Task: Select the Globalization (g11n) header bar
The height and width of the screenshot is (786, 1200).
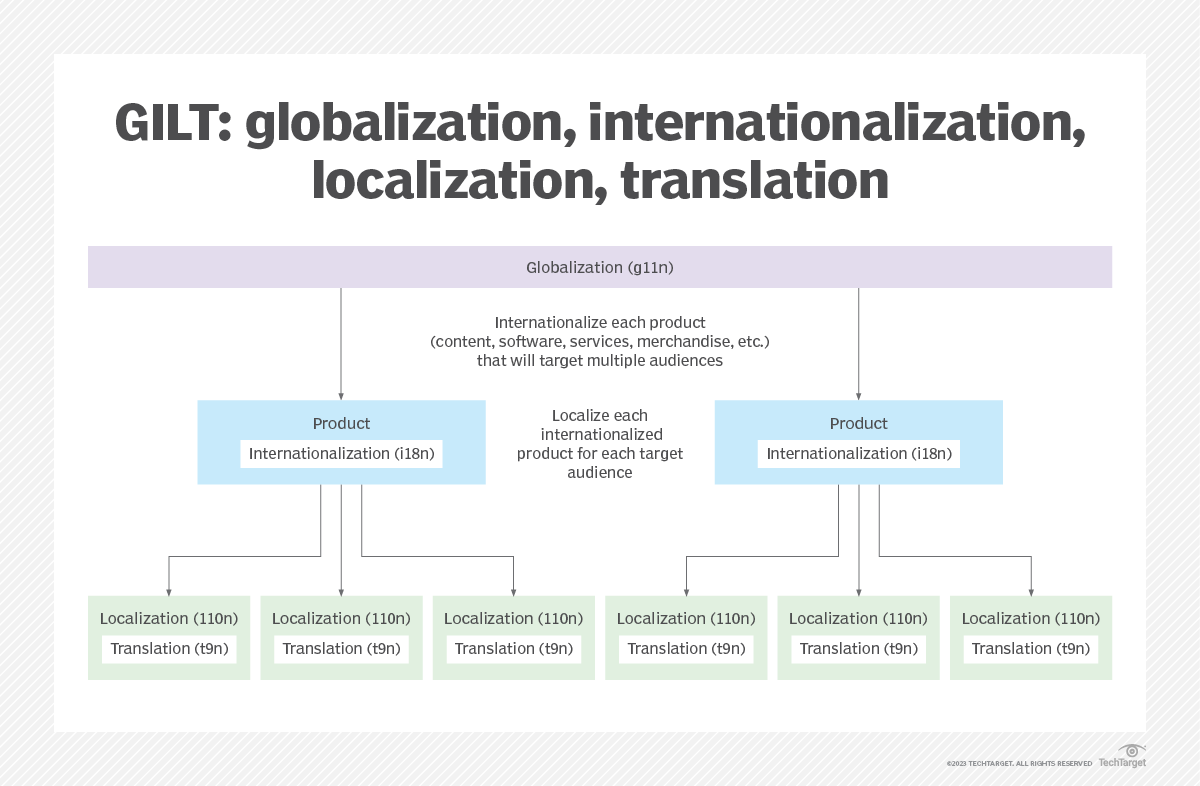Action: point(600,267)
